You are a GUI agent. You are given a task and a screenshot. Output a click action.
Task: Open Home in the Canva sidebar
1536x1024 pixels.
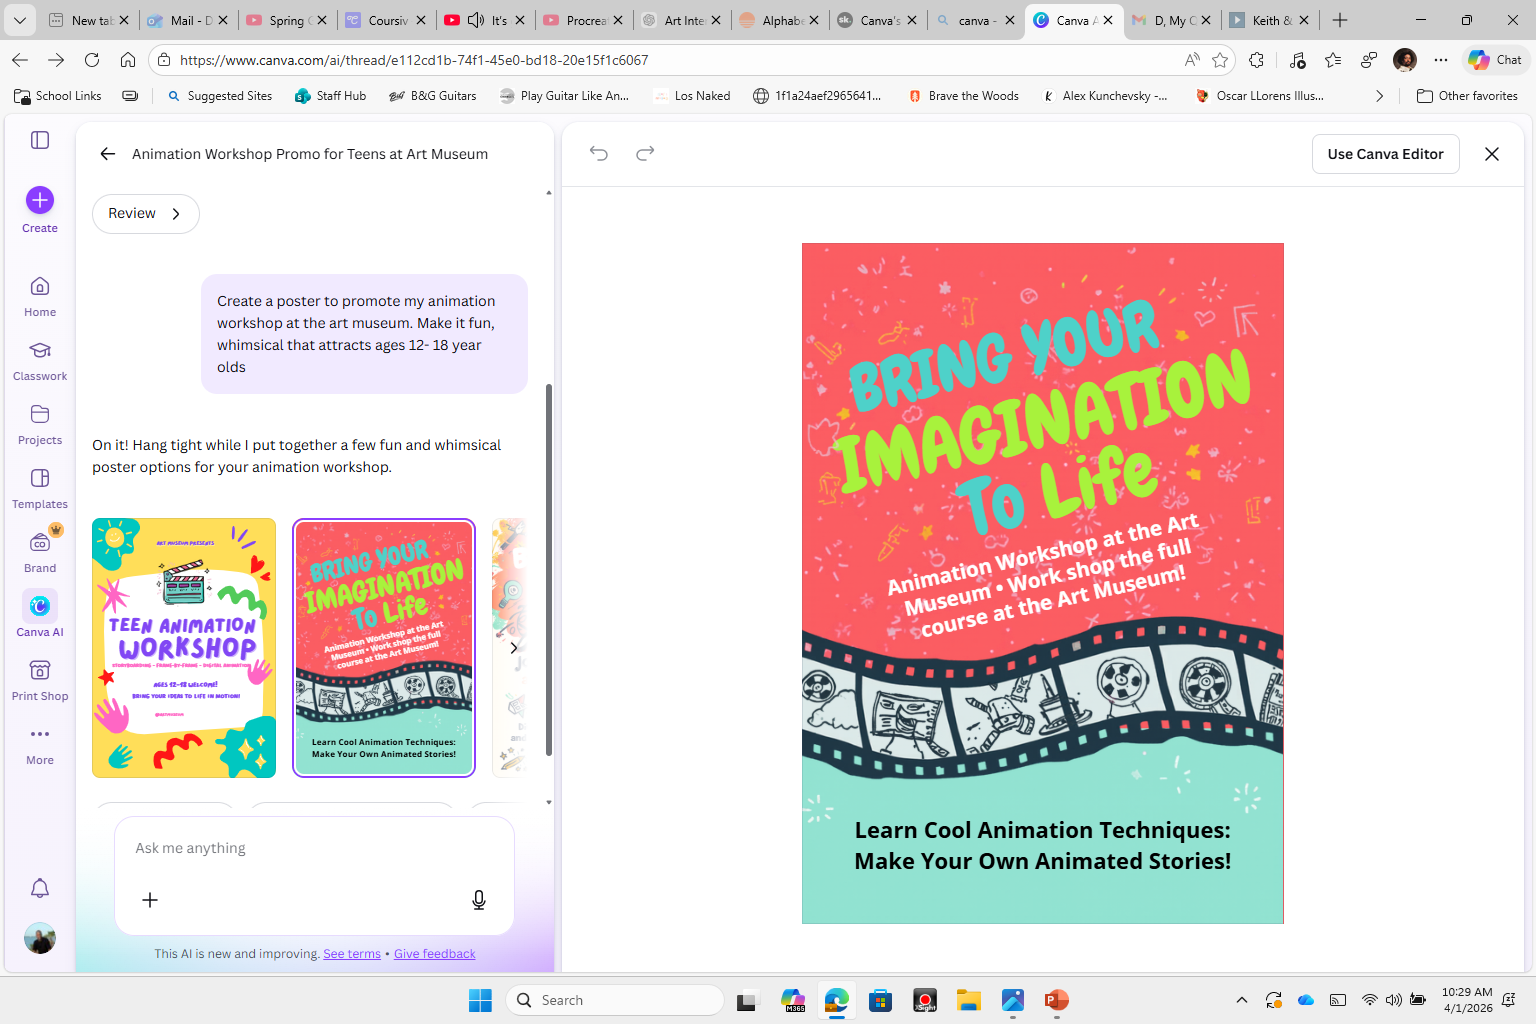coord(40,296)
